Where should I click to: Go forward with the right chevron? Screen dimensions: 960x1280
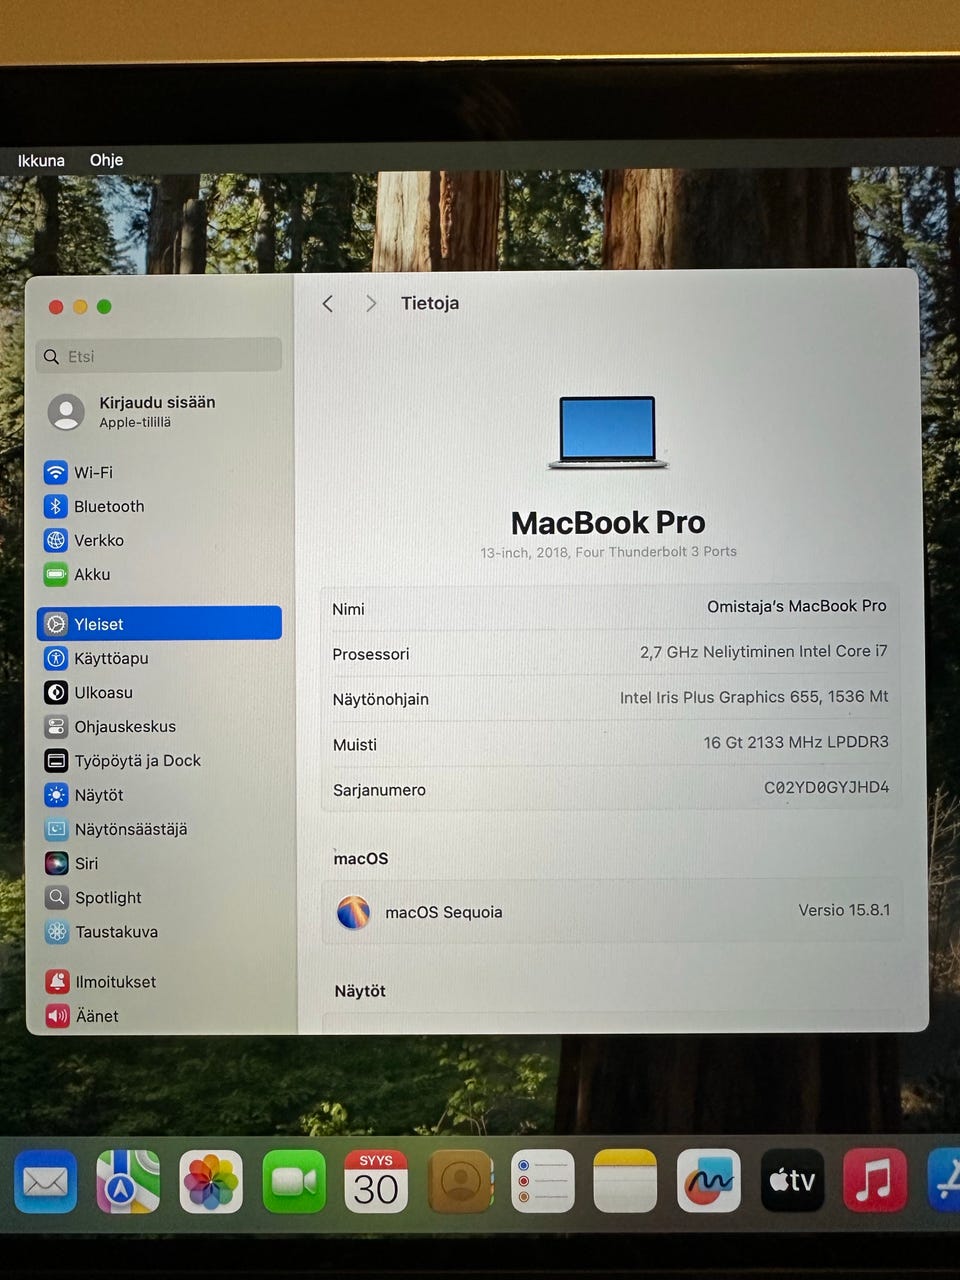(x=371, y=303)
